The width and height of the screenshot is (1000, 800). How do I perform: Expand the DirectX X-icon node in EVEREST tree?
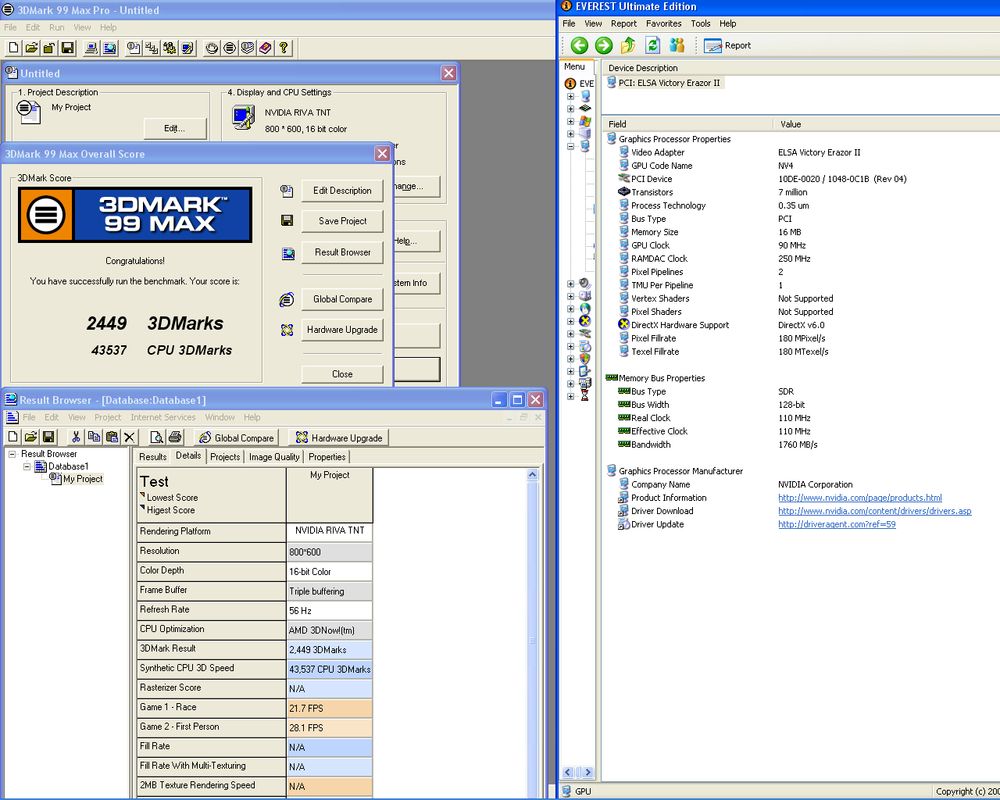point(571,322)
